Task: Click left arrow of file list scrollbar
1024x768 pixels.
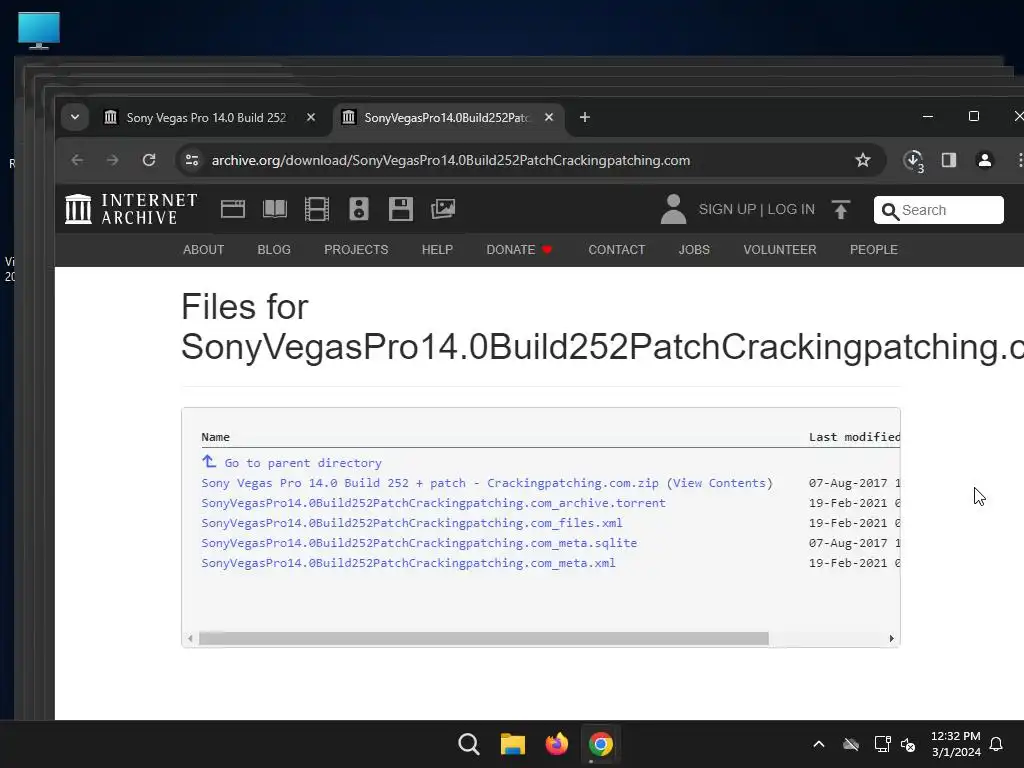Action: (190, 638)
